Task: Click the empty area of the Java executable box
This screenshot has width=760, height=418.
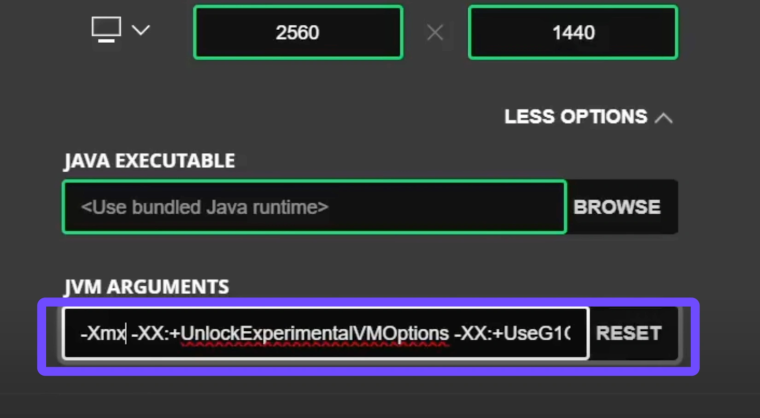Action: pos(446,207)
